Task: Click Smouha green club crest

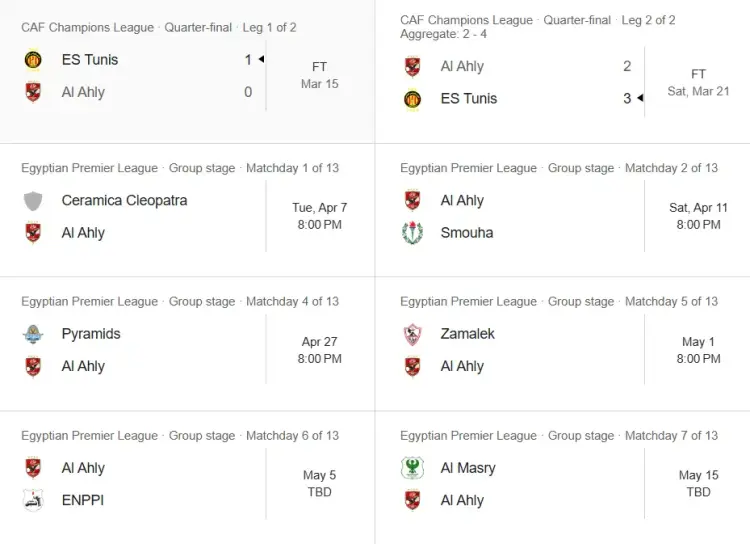Action: coord(412,233)
